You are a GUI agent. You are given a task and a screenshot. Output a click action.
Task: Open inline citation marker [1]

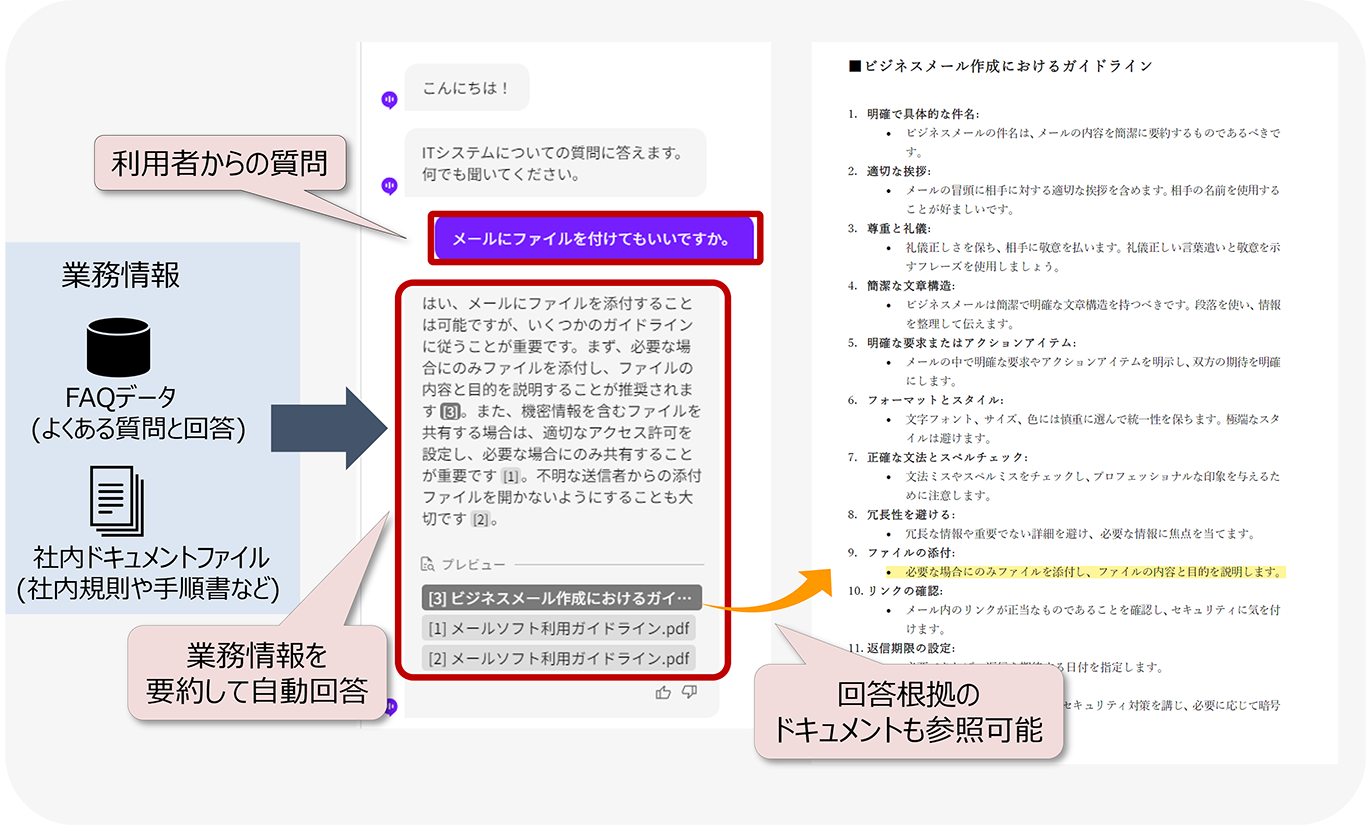(511, 476)
